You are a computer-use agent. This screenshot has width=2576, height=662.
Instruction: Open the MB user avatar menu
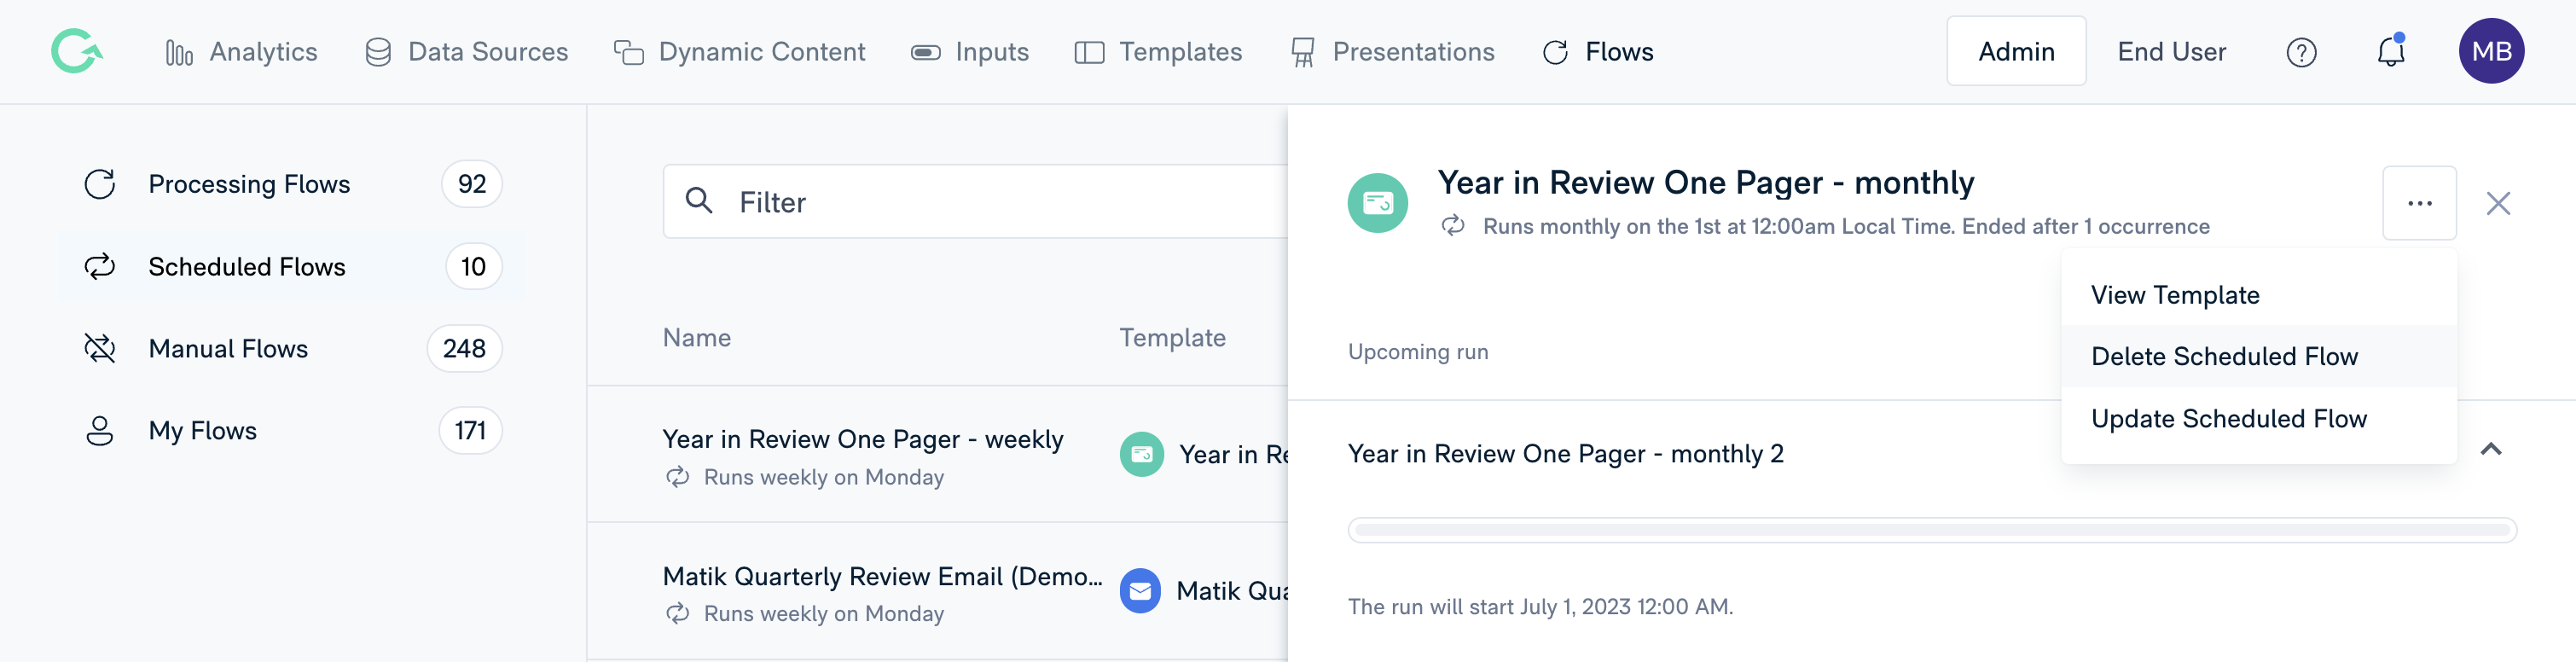click(2491, 51)
